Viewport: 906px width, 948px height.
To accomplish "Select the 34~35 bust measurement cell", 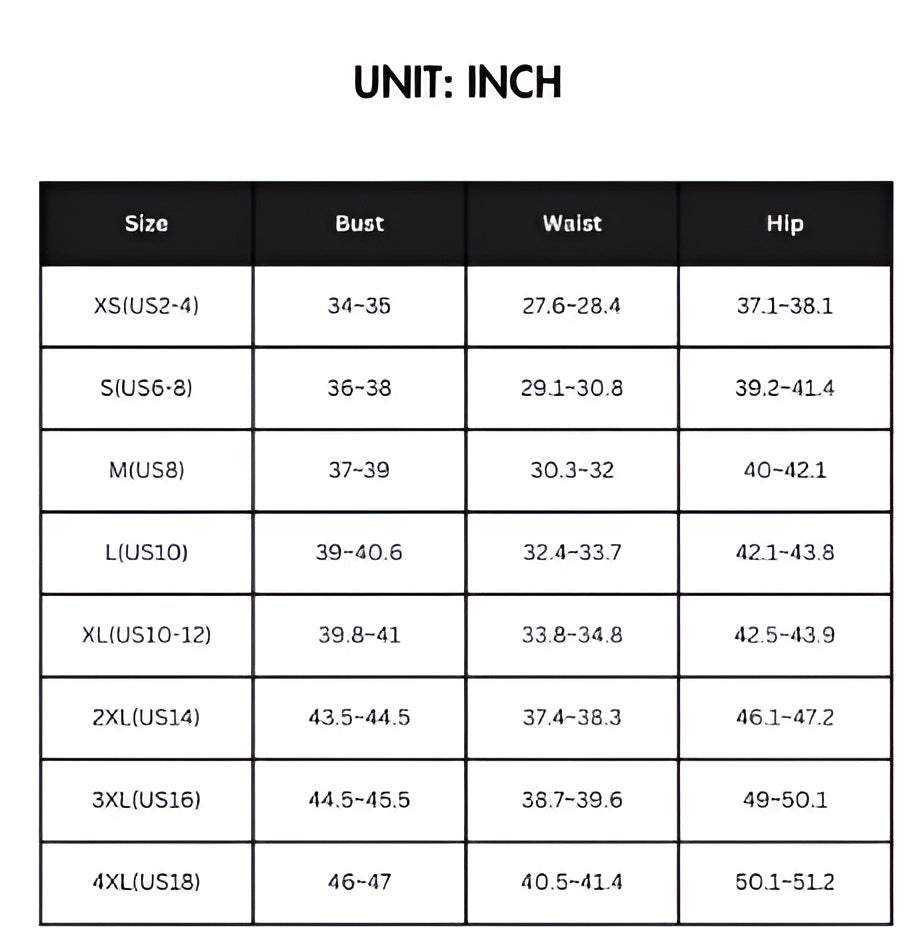I will (x=359, y=306).
